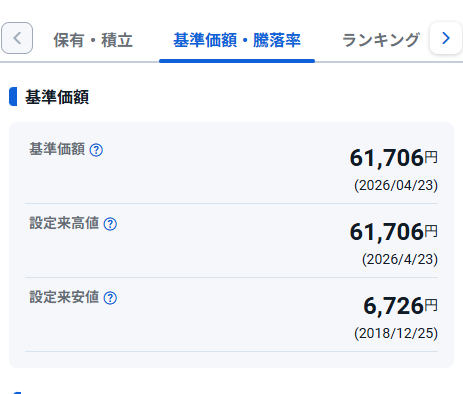Viewport: 463px width, 394px height.
Task: Click the date (2018/12/25)
Action: click(x=396, y=333)
